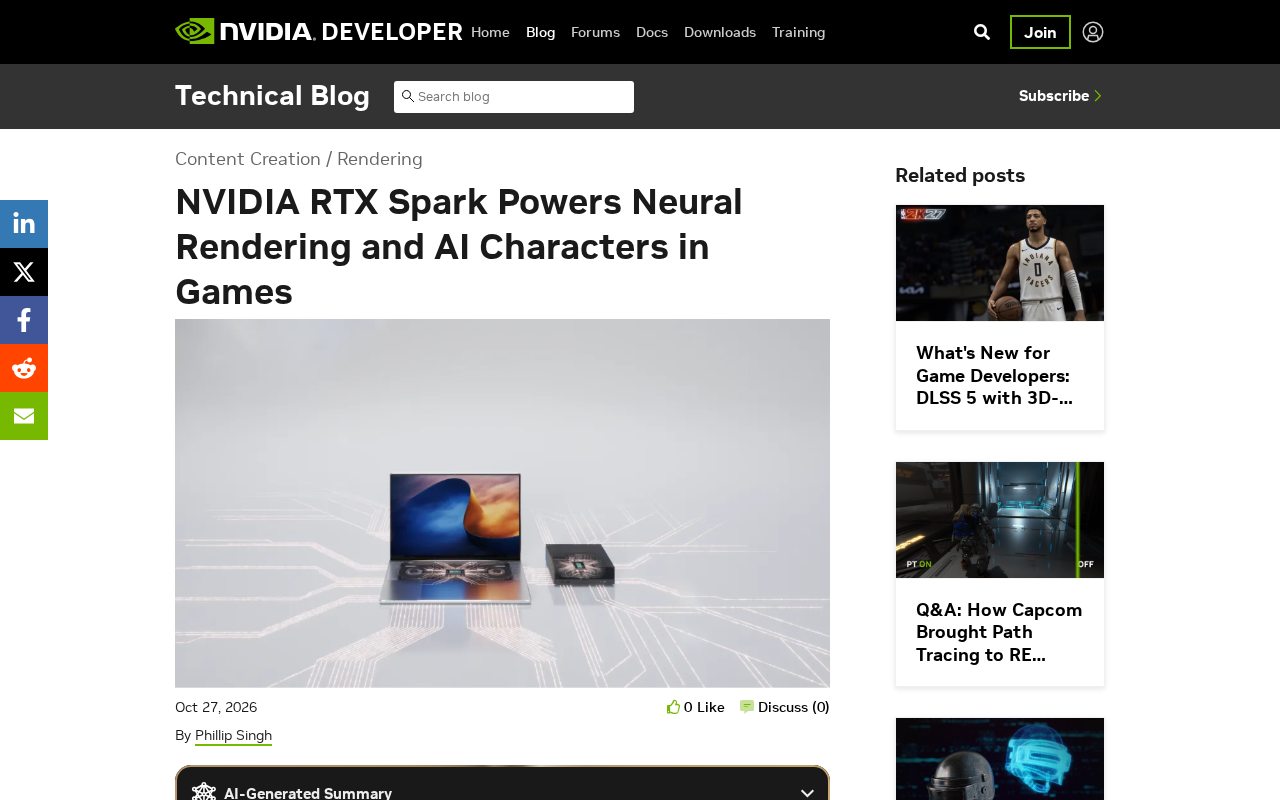This screenshot has height=800, width=1280.
Task: Click the AI-Generated Summary icon
Action: 204,792
